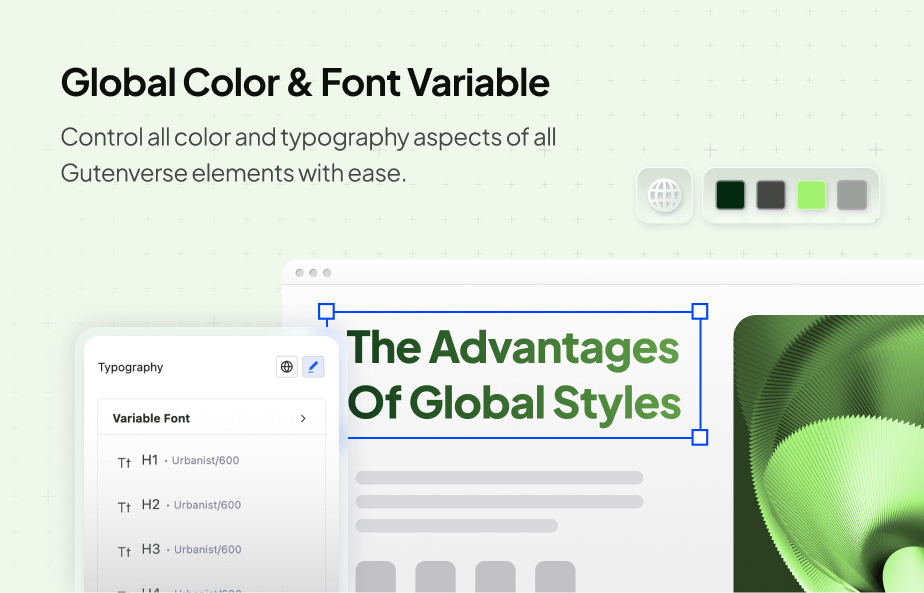Click the large globe button beside color swatches

coord(665,195)
